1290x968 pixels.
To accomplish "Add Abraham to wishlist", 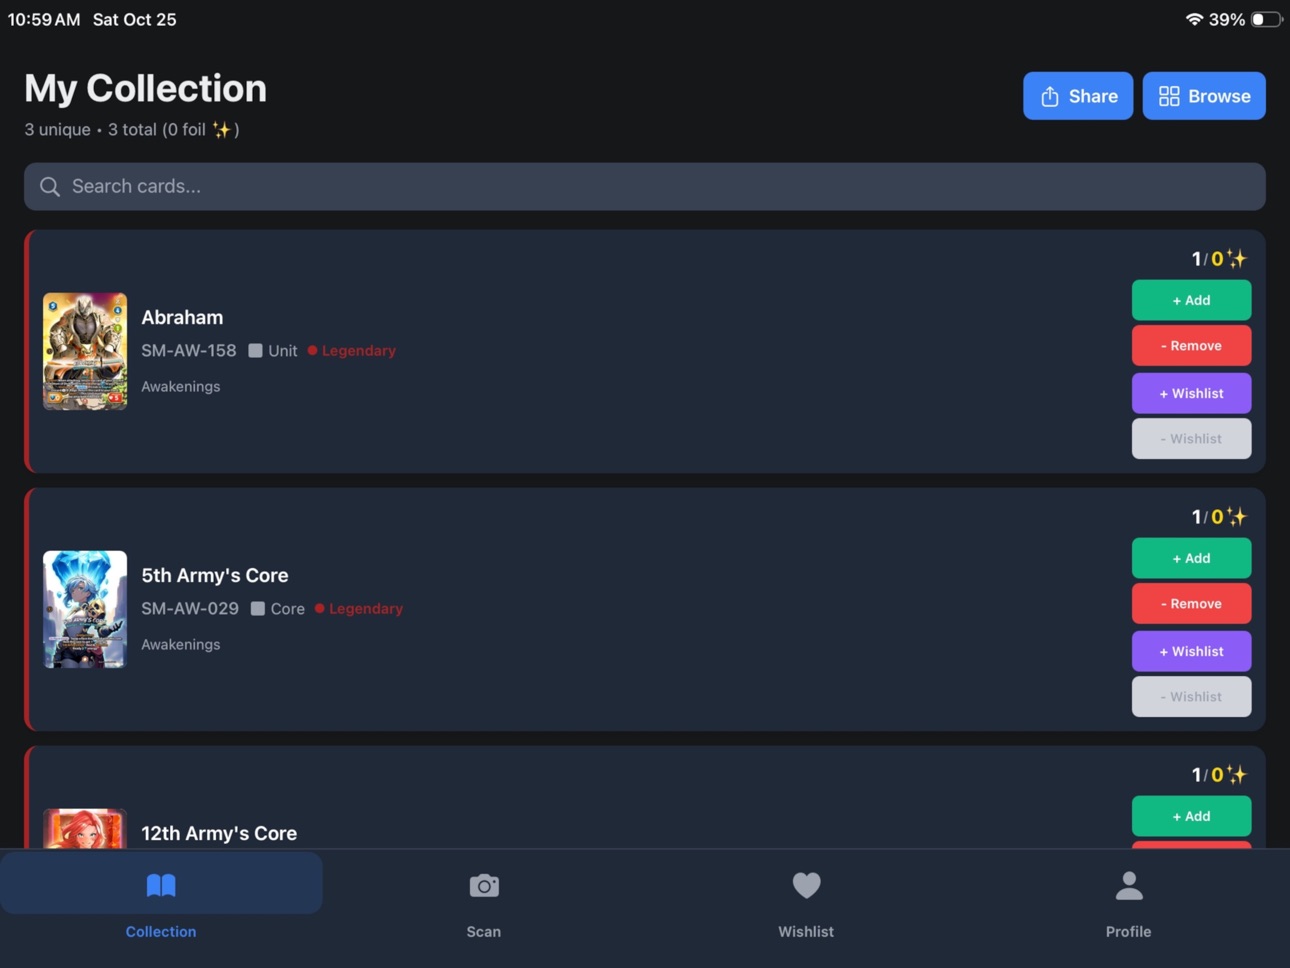I will pyautogui.click(x=1191, y=393).
